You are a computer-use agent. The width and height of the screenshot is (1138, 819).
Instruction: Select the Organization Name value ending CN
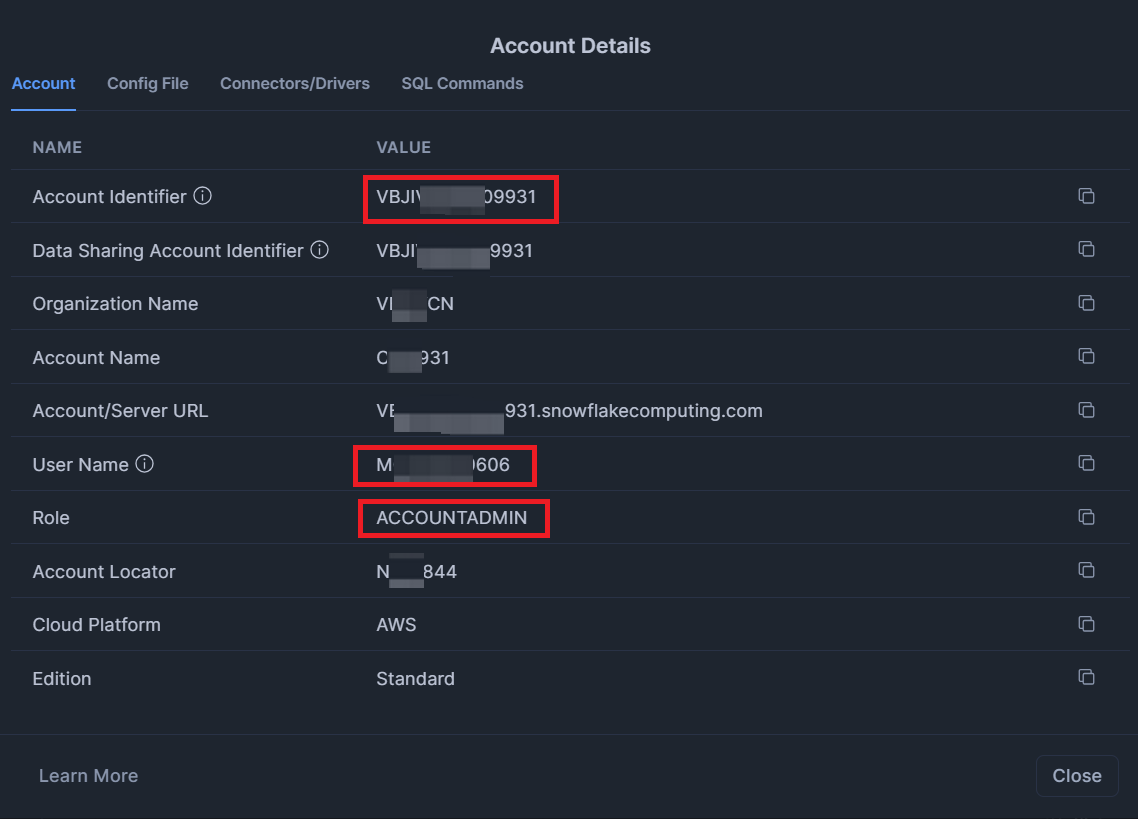point(415,303)
